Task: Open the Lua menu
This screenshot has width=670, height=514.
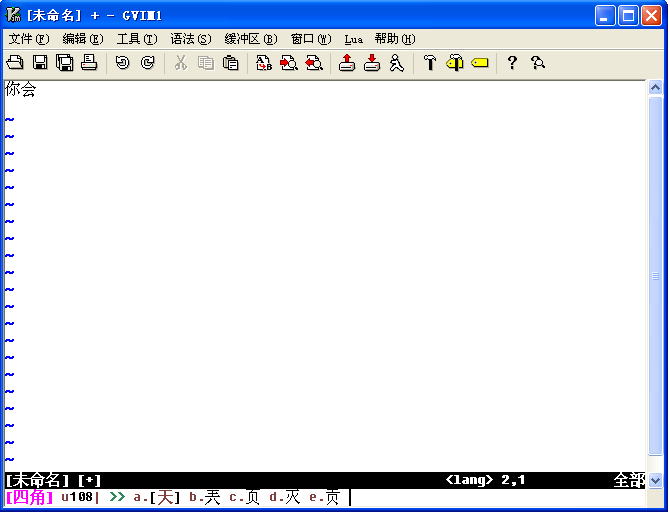Action: coord(354,39)
